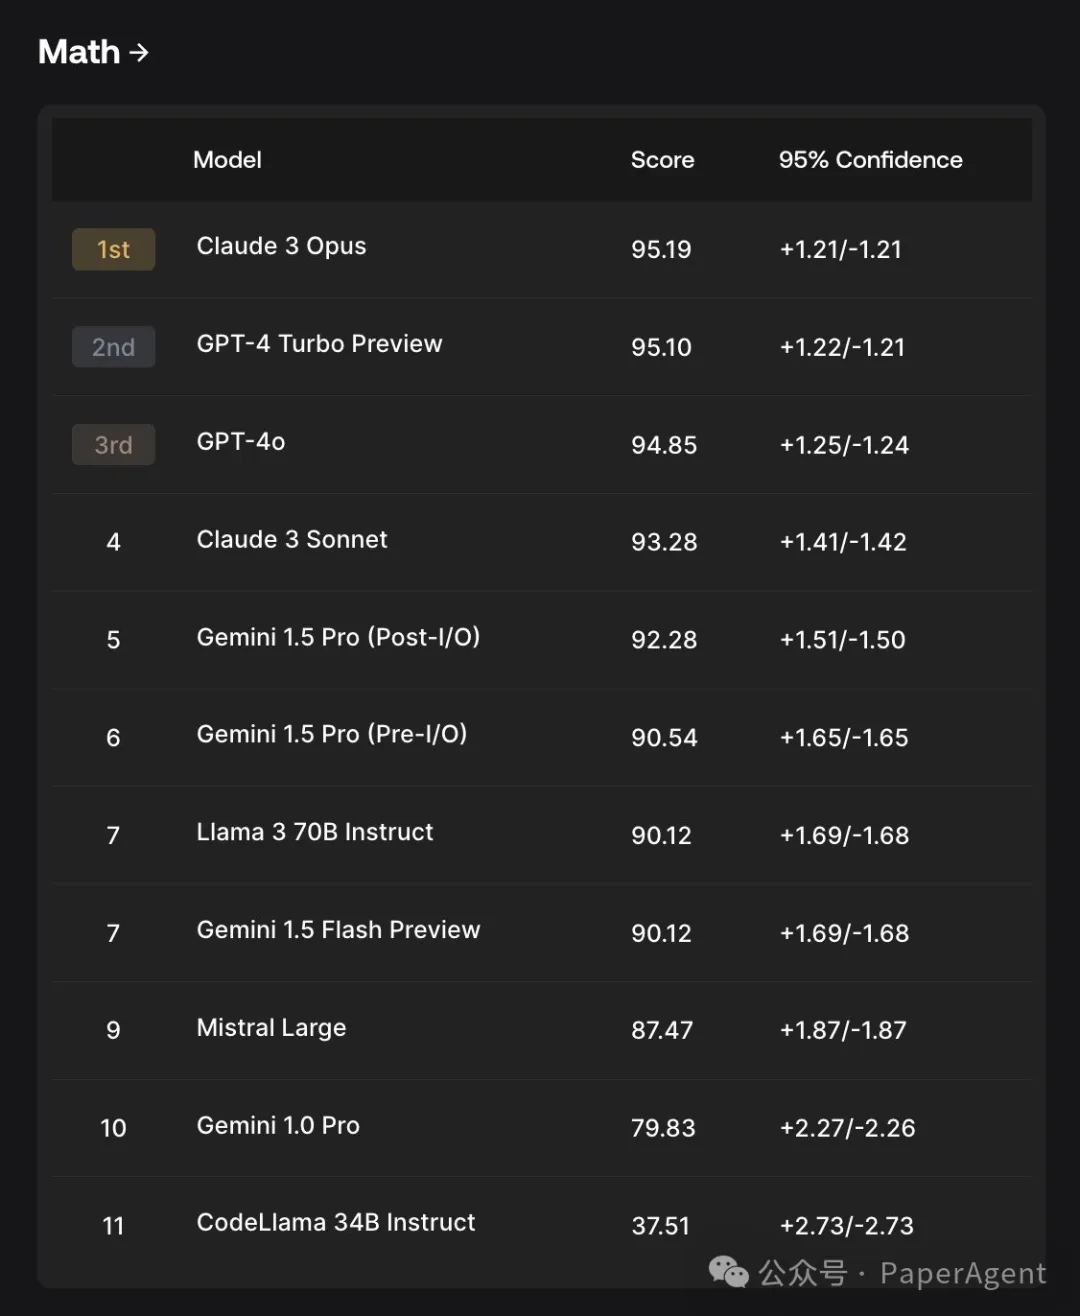Click the Model column header
This screenshot has width=1080, height=1316.
227,160
